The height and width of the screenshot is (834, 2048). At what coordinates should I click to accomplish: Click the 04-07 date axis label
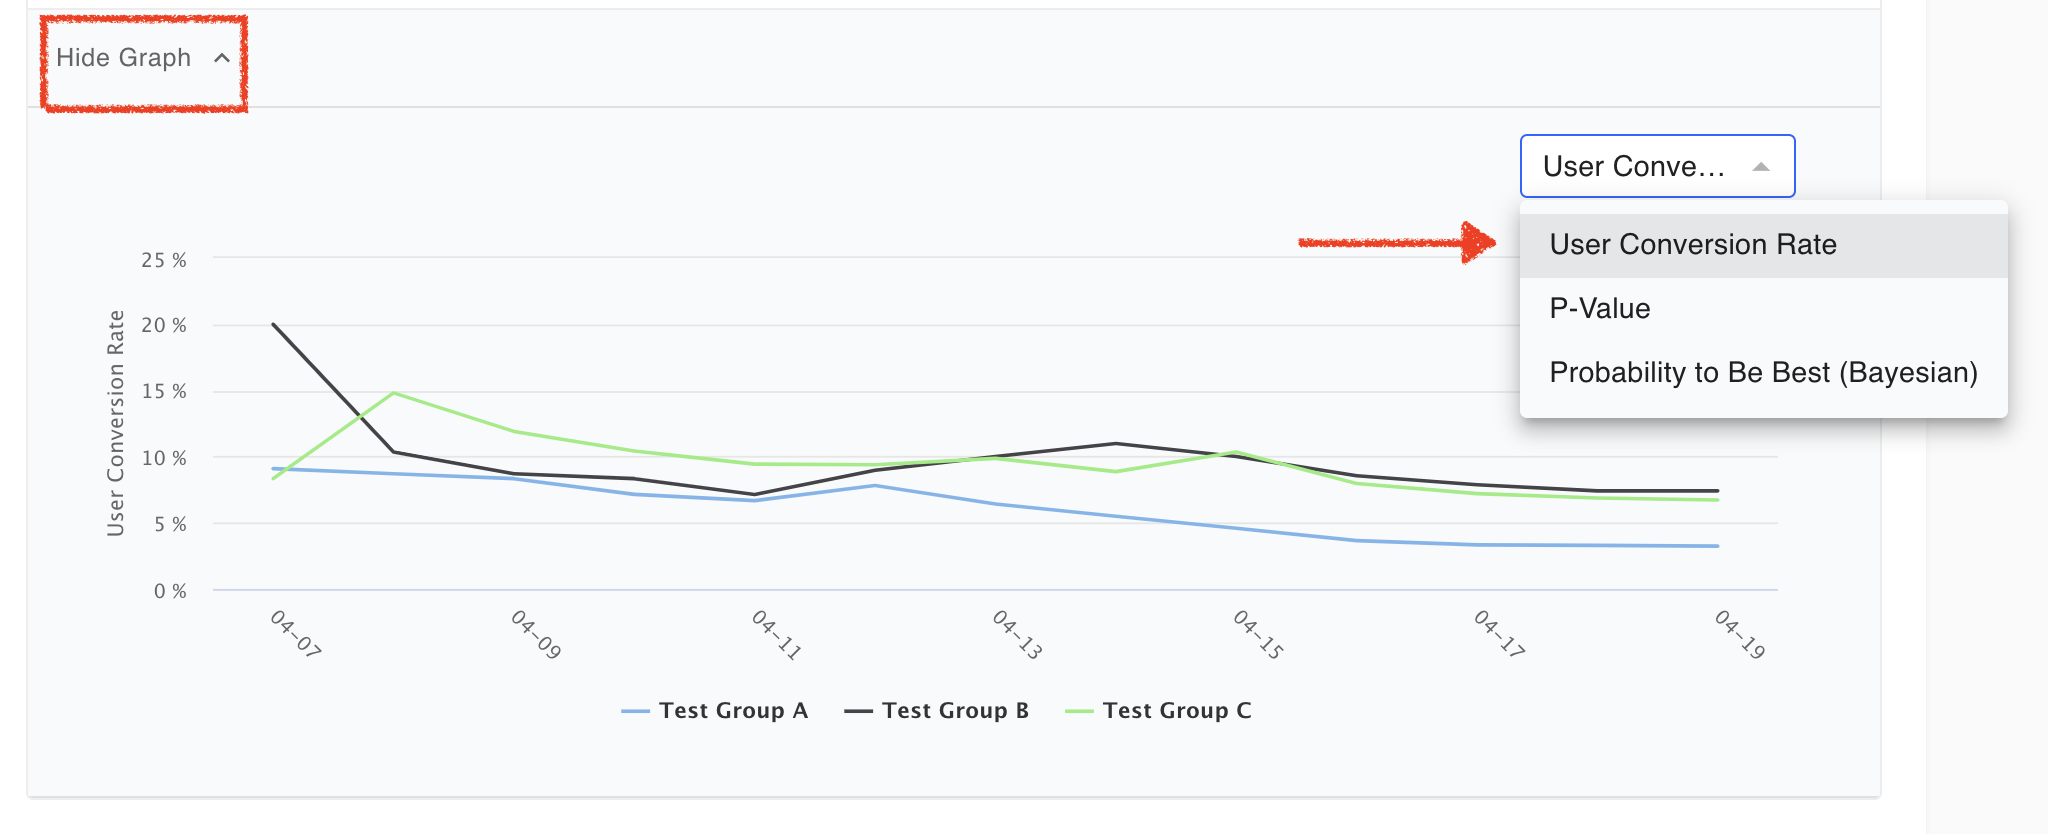295,634
